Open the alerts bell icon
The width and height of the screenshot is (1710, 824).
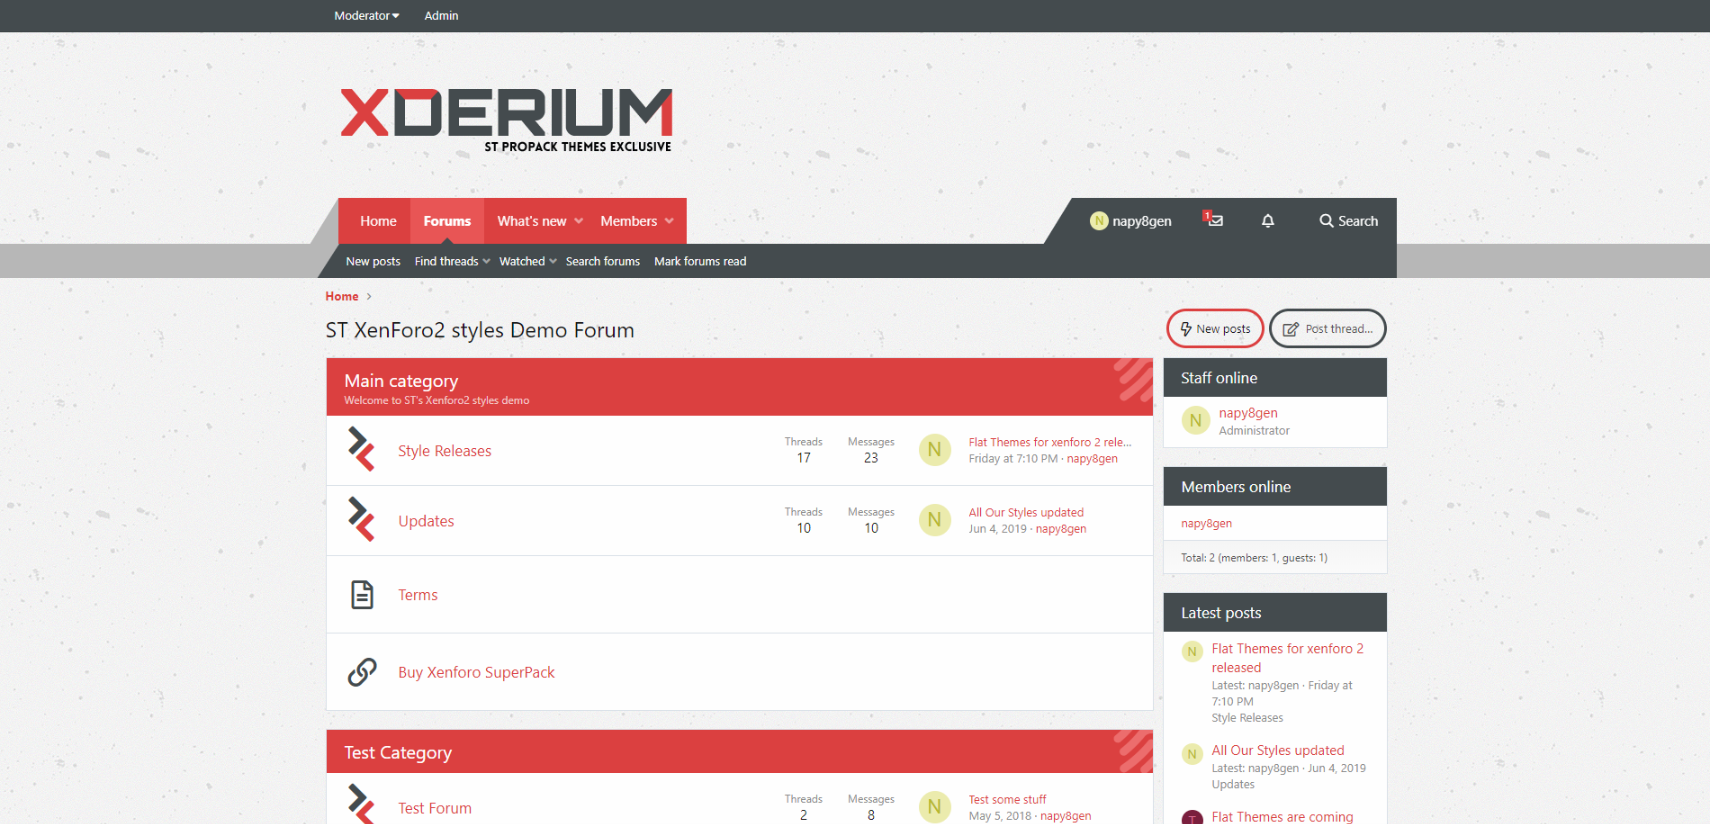click(1267, 221)
